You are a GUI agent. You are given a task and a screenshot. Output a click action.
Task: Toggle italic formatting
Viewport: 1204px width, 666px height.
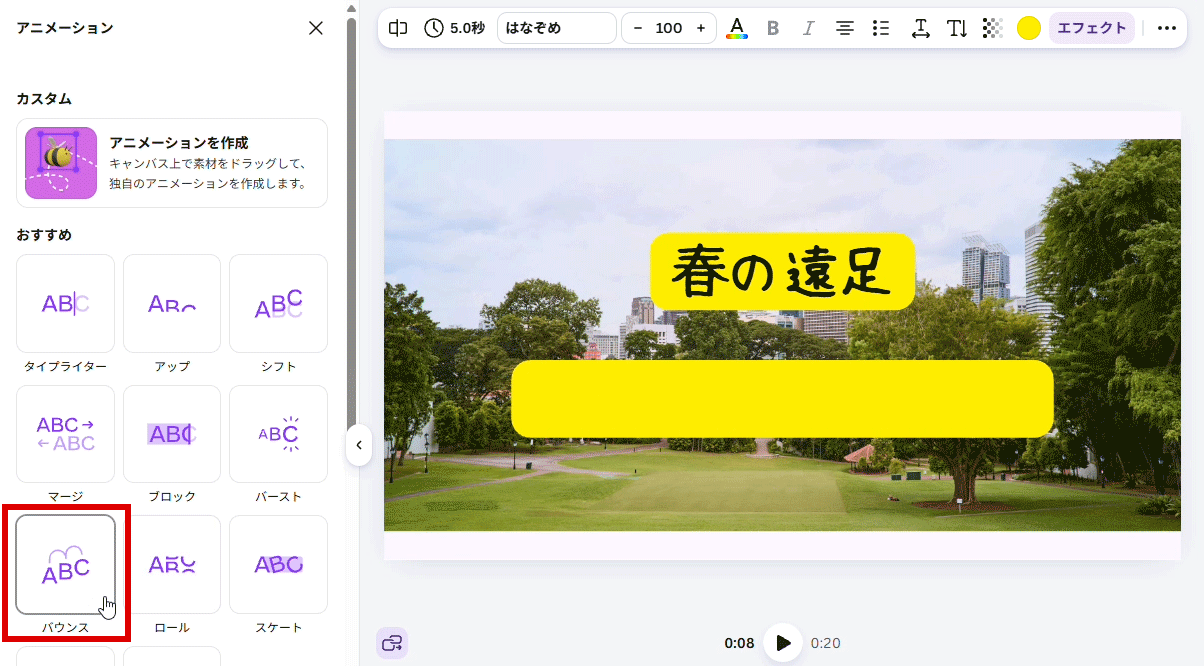point(808,28)
